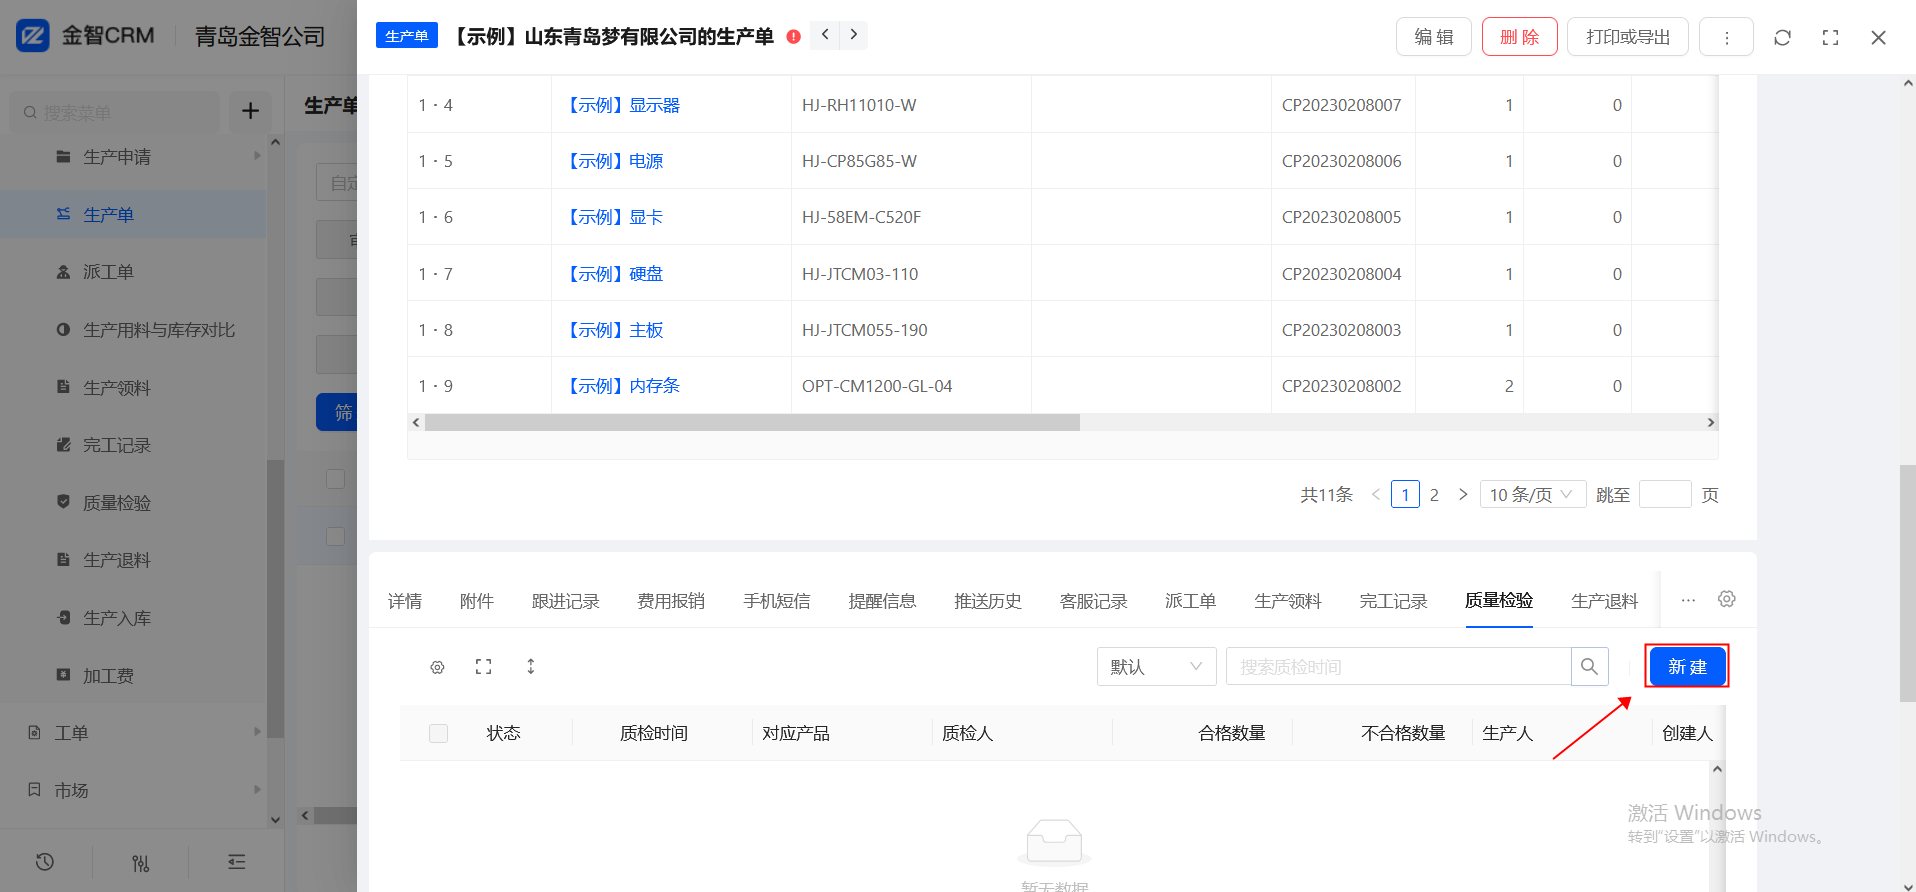Switch to the 生产退料 tab

pos(1604,601)
